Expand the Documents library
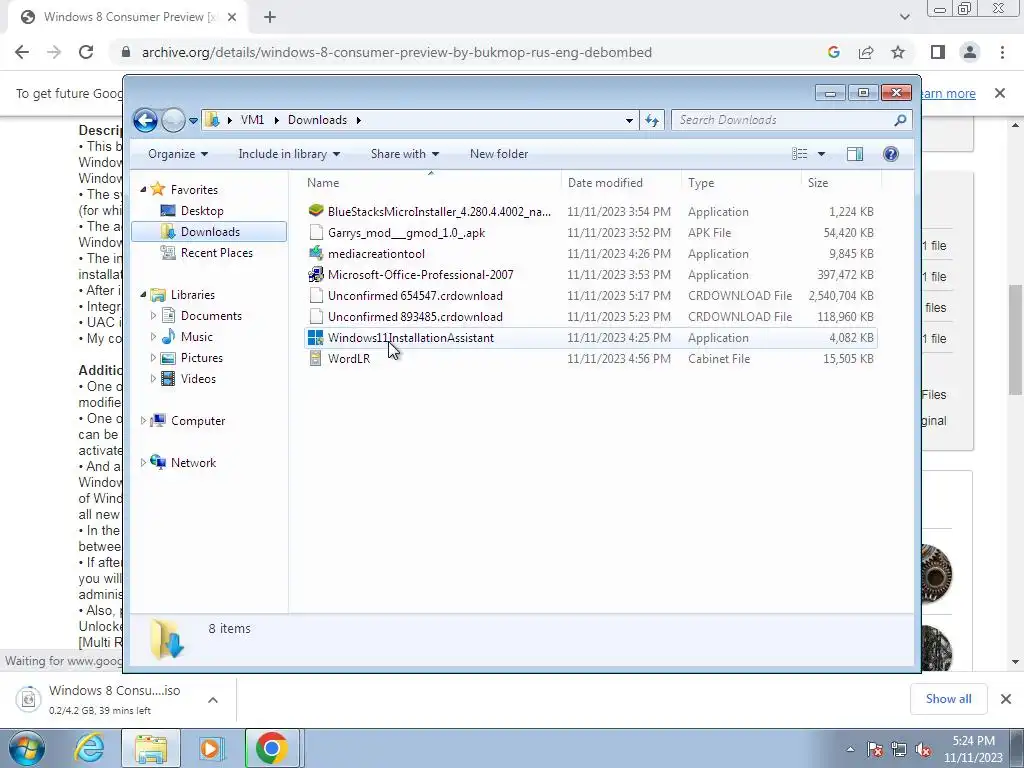 [x=153, y=315]
